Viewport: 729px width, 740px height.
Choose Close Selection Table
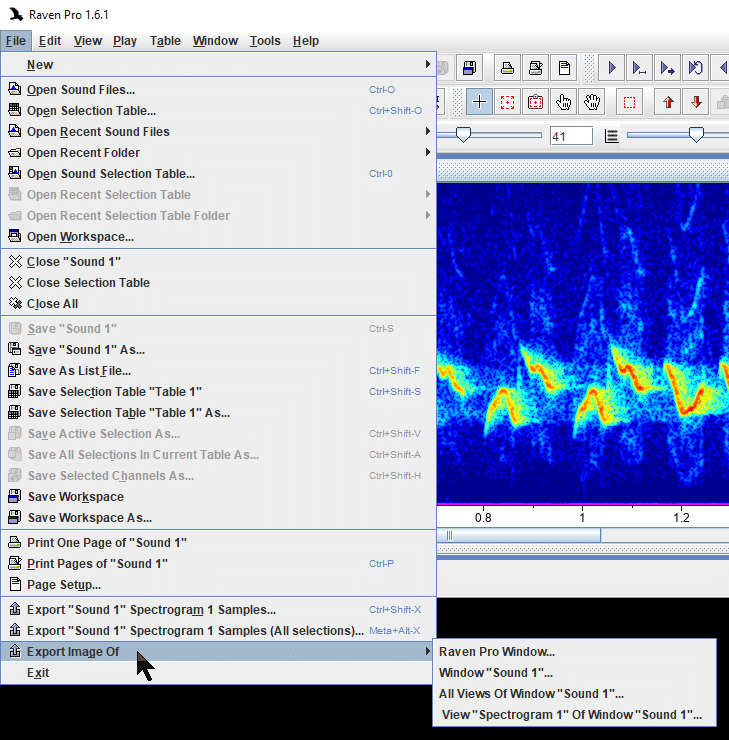point(218,283)
